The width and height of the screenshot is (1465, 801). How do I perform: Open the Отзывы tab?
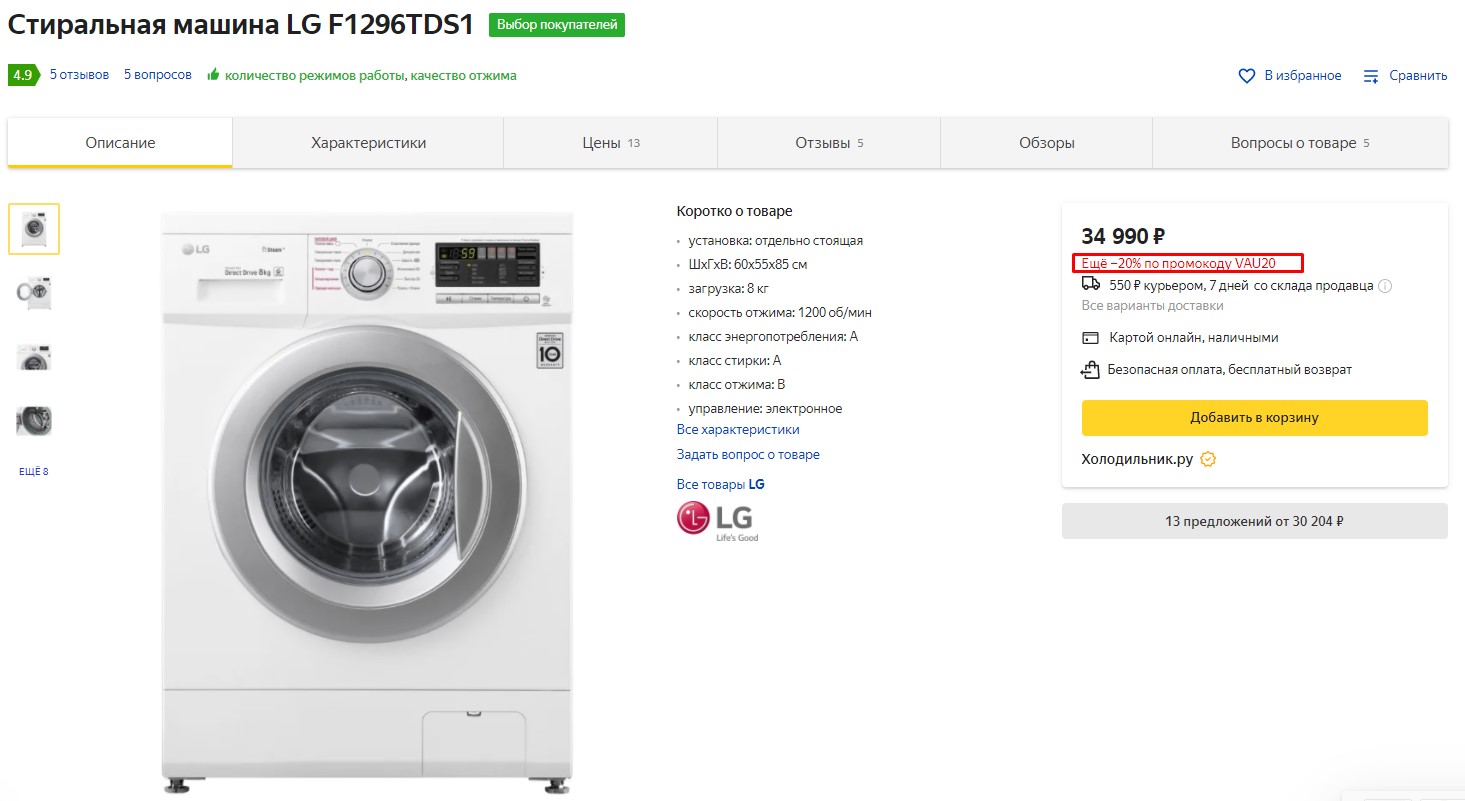click(x=829, y=143)
